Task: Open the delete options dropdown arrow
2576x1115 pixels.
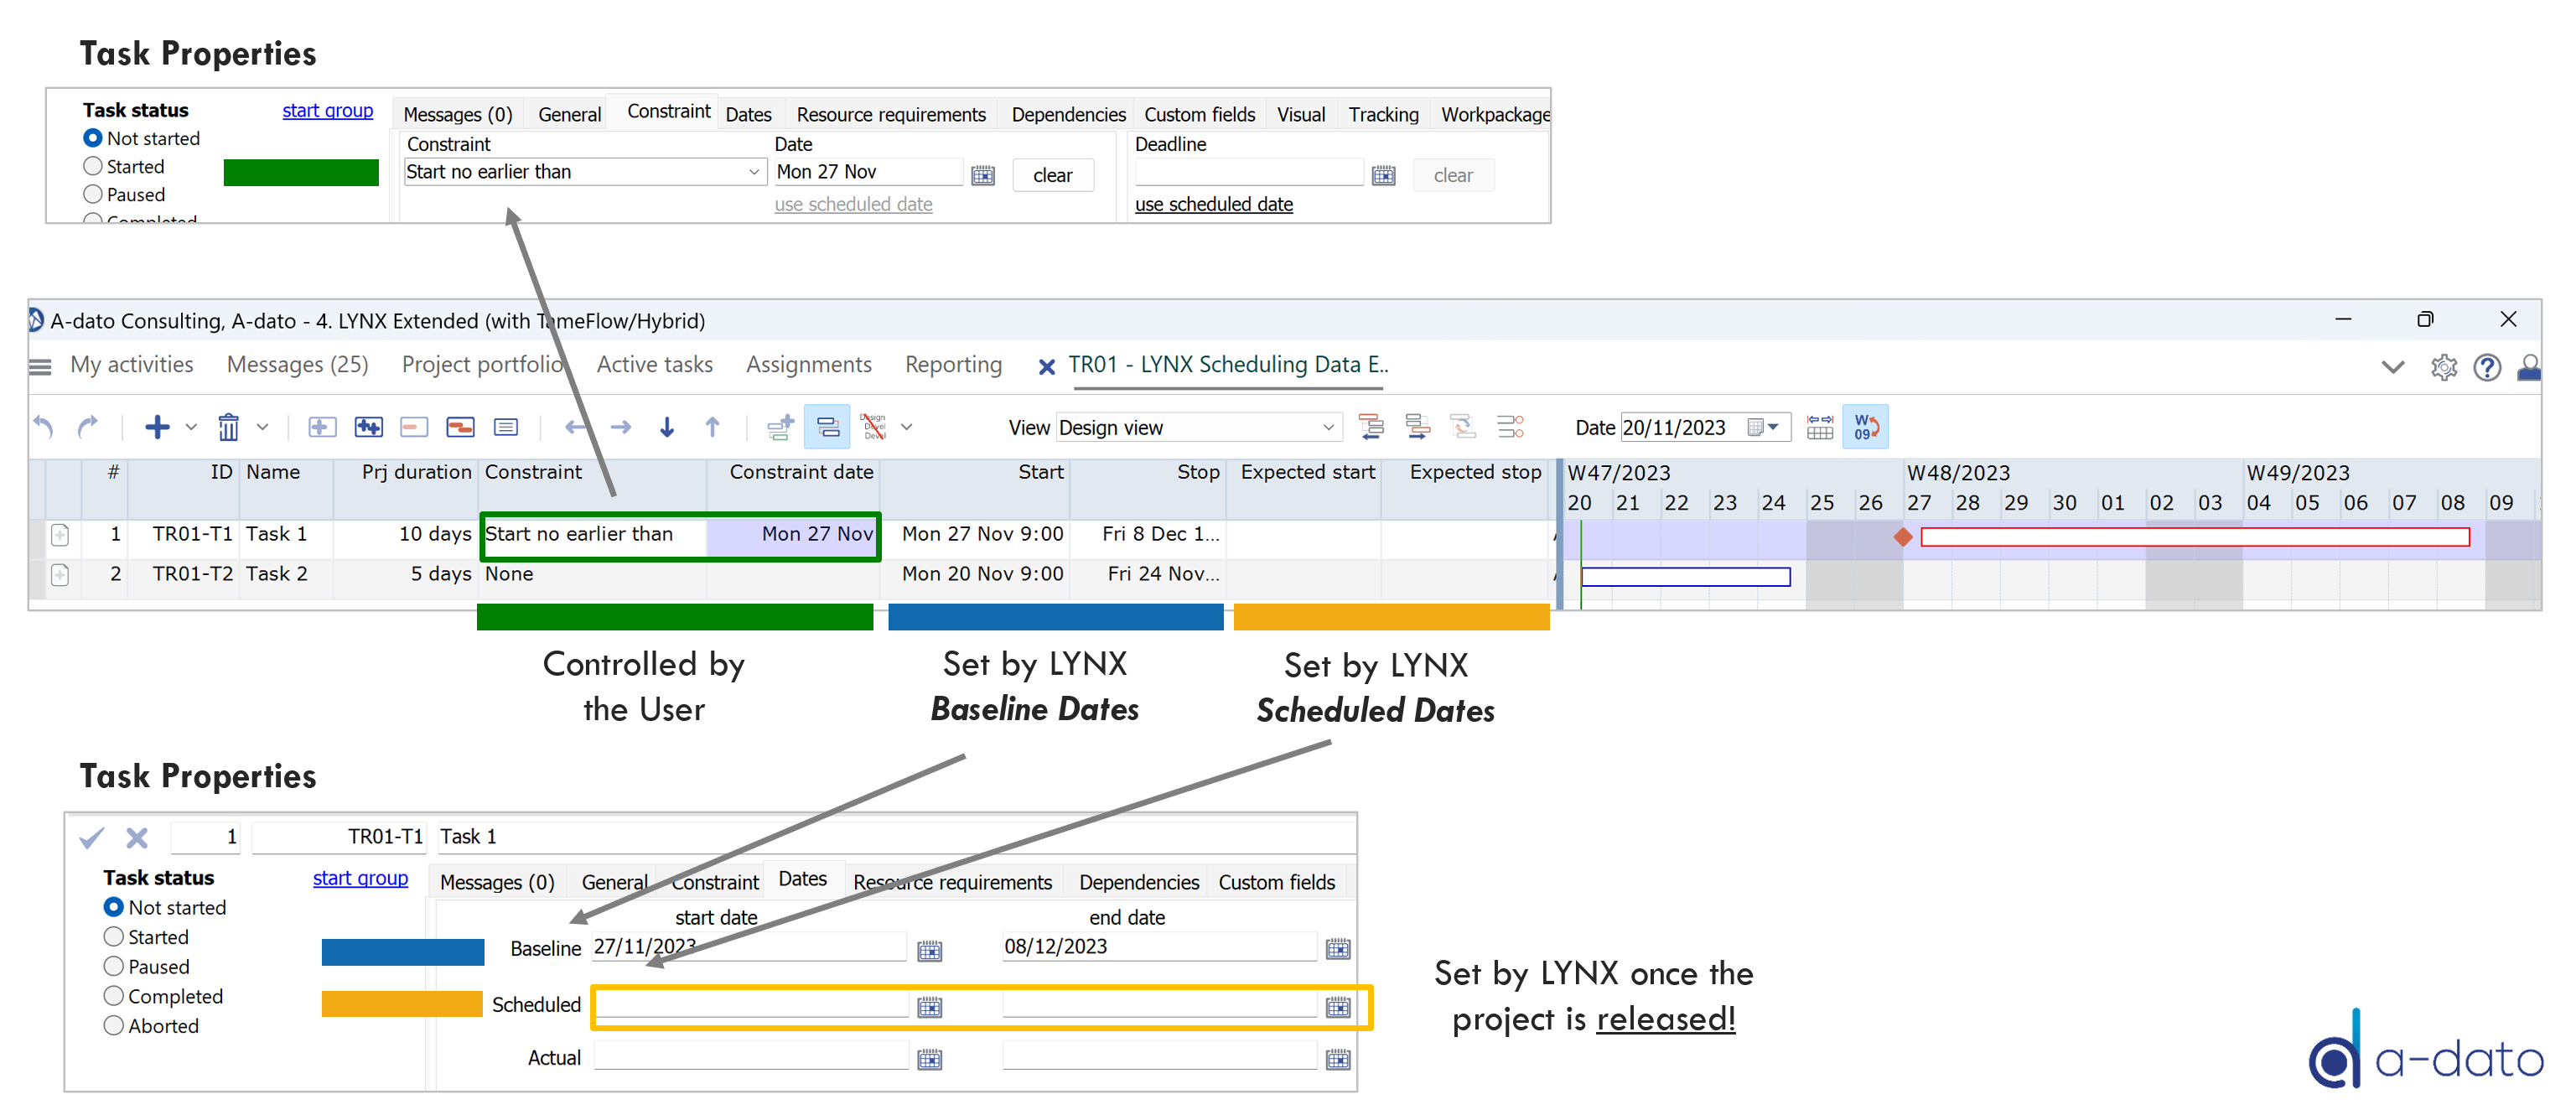Action: tap(262, 428)
